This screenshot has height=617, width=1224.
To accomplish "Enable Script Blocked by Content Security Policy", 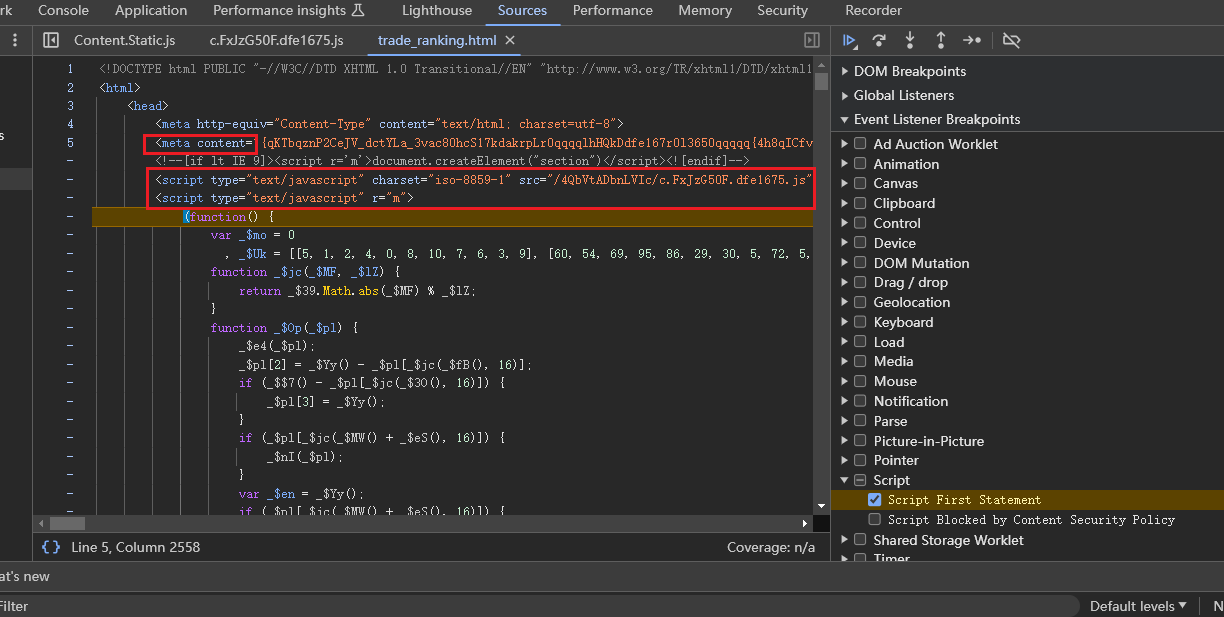I will (875, 520).
